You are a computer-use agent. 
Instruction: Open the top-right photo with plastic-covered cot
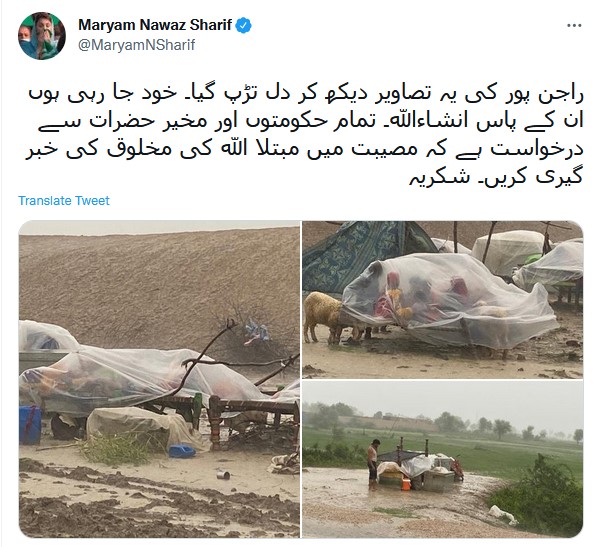[x=443, y=299]
